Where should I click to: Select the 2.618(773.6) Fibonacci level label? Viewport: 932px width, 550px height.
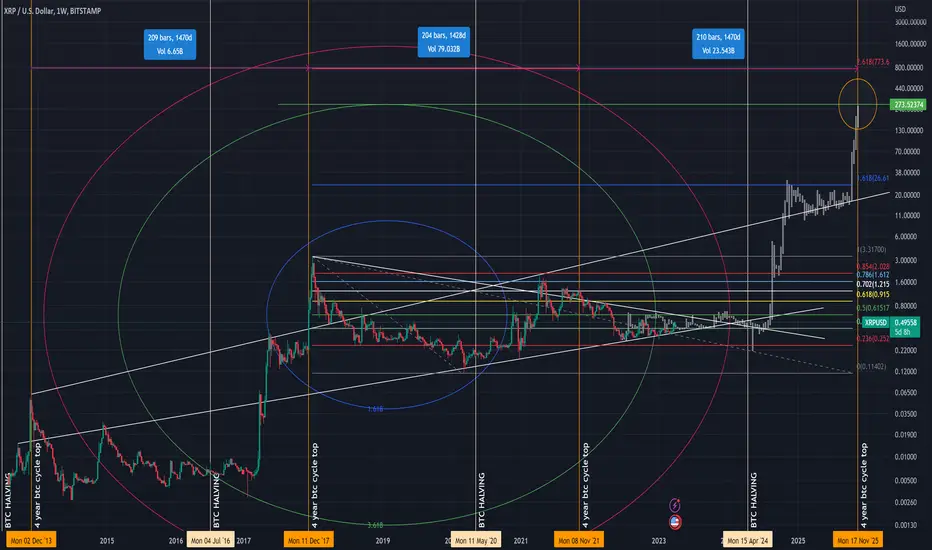pos(873,62)
